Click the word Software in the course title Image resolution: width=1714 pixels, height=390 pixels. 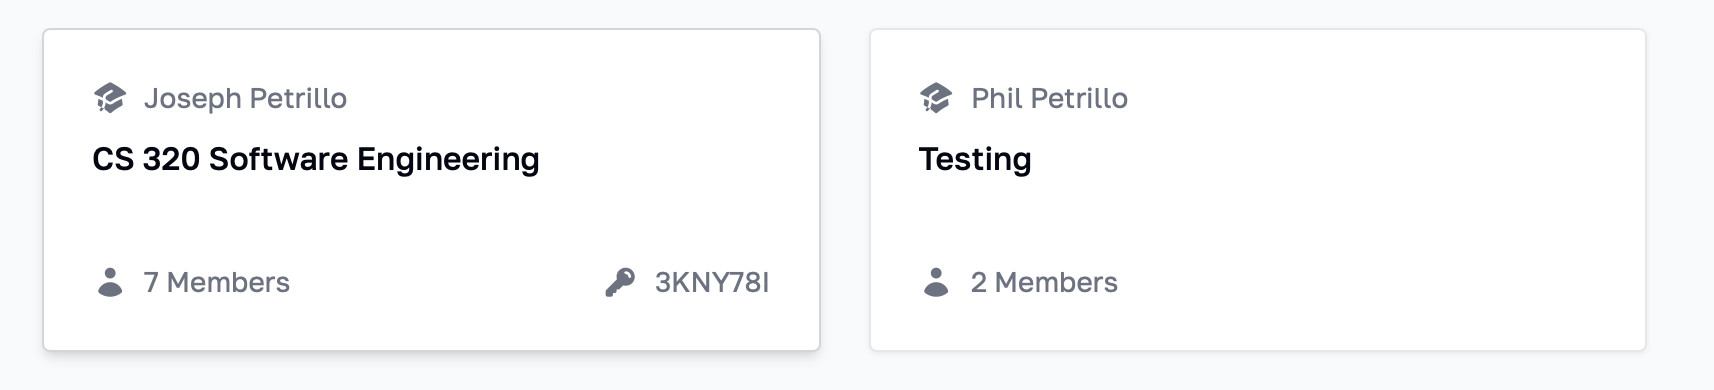click(x=278, y=159)
